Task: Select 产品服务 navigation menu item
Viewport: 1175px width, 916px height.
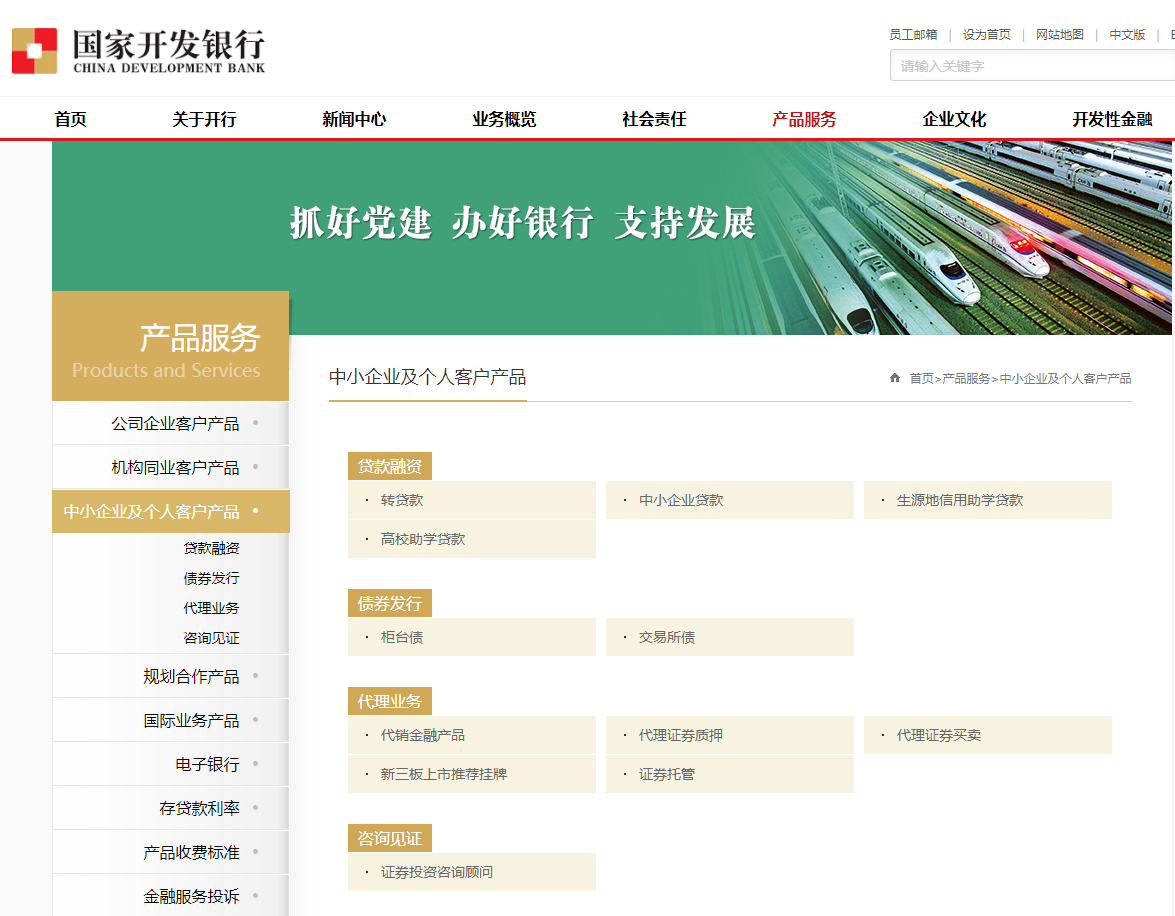Action: 804,119
